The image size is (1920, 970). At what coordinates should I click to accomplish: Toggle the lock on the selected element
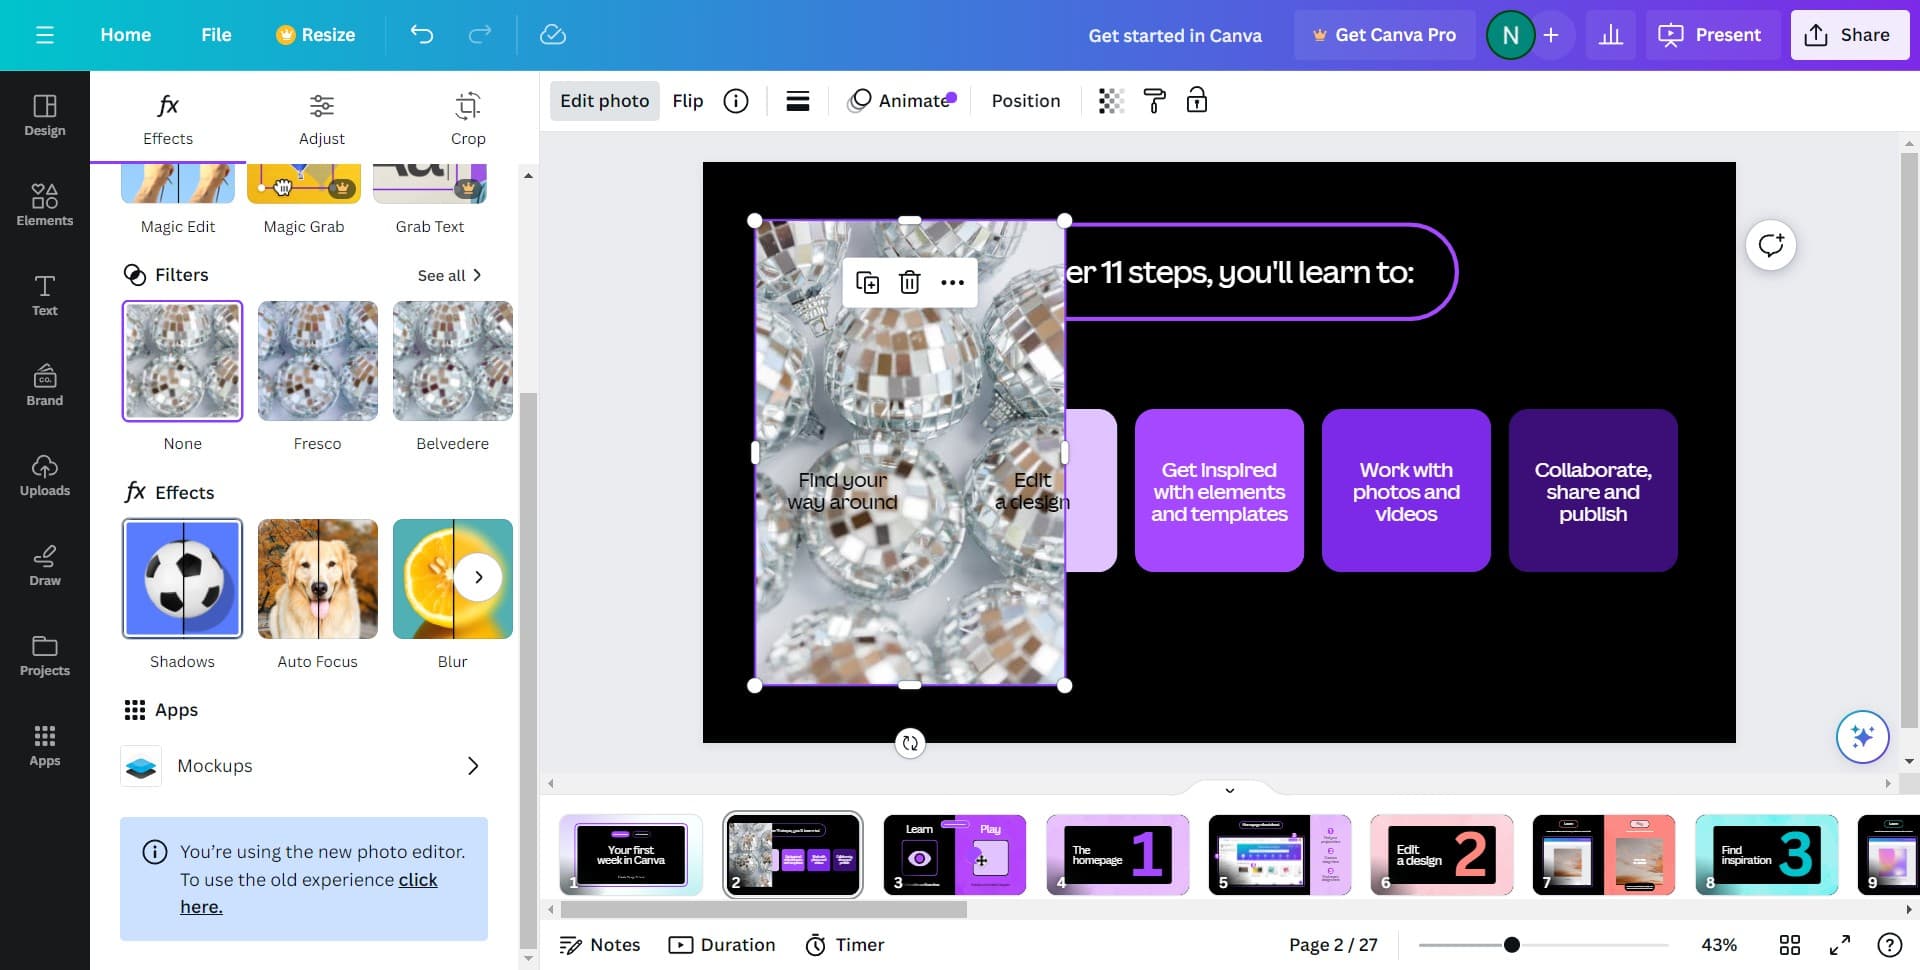[x=1197, y=100]
